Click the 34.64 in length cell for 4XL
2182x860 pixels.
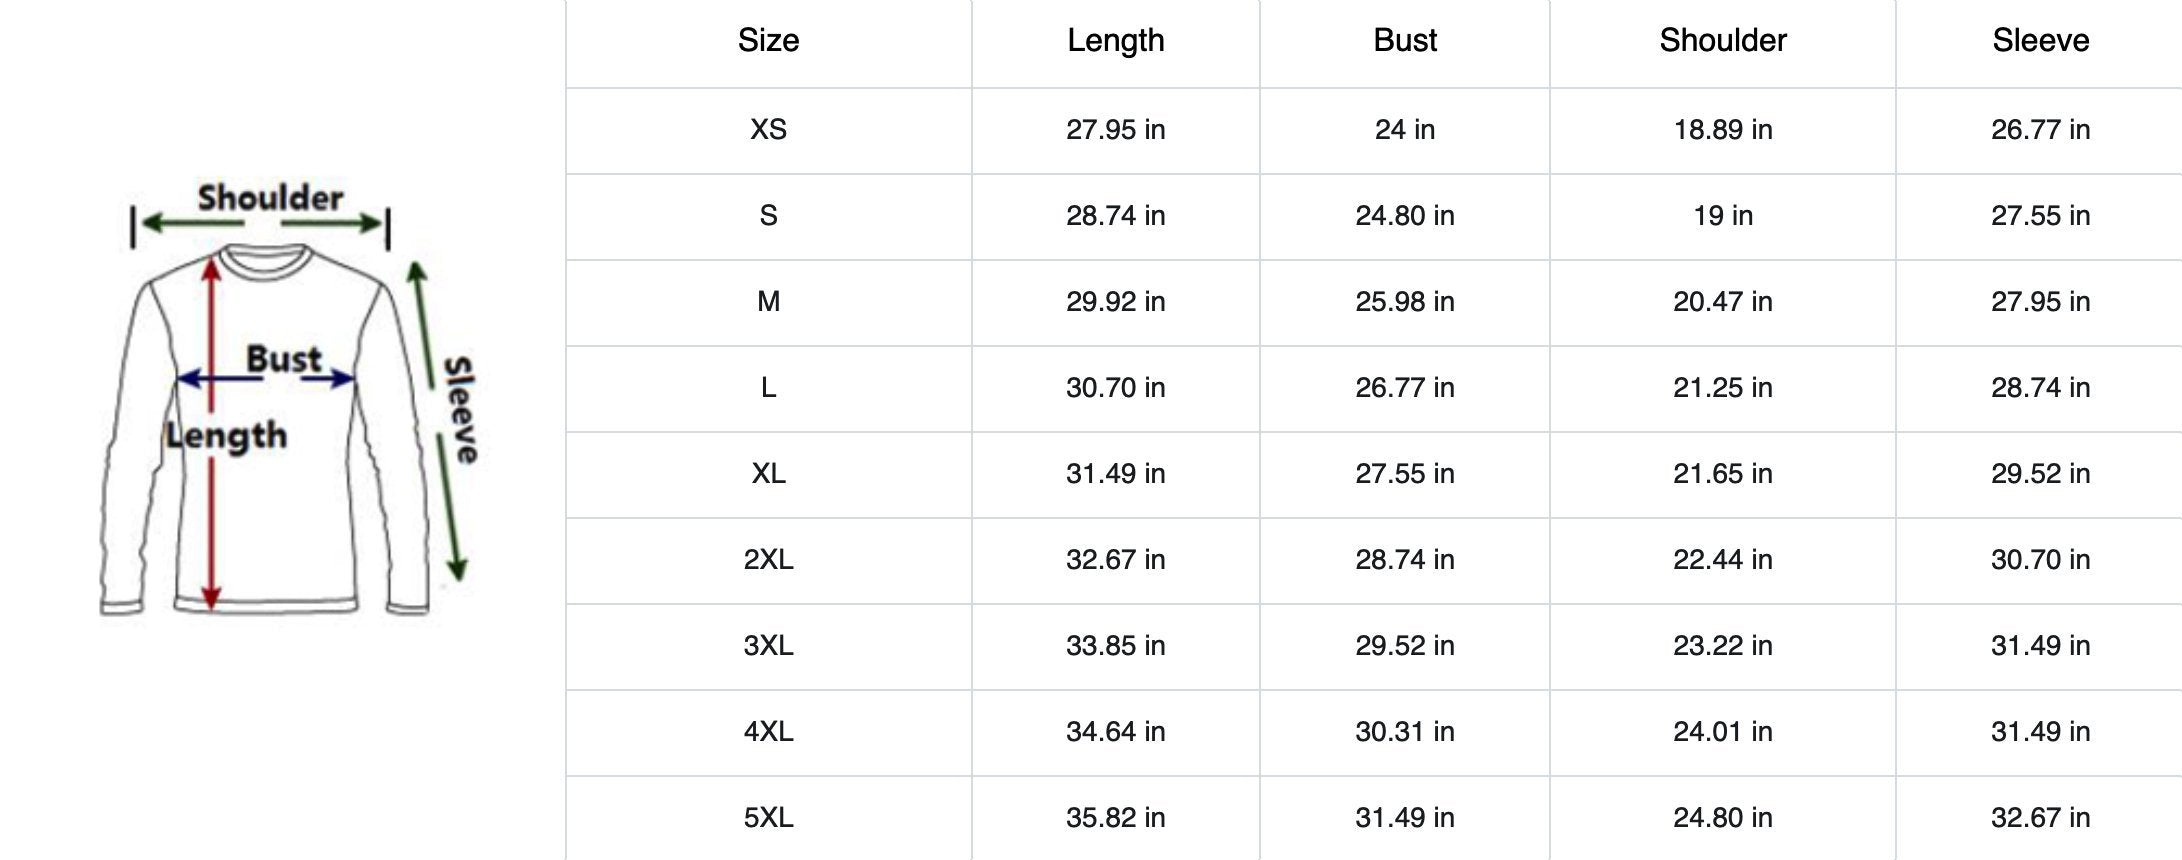pyautogui.click(x=1115, y=732)
